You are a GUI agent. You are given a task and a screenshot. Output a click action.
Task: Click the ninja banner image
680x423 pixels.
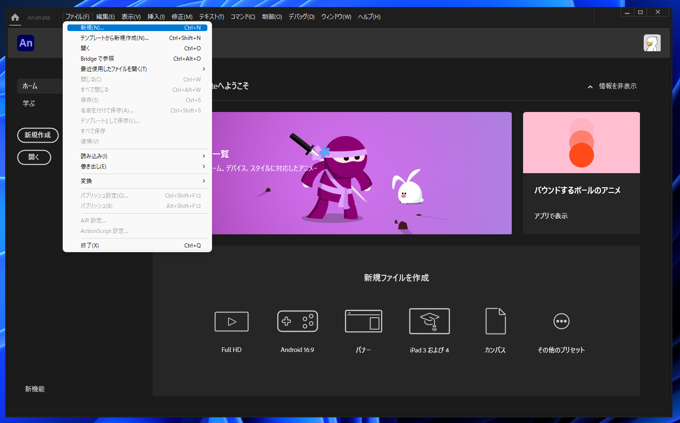[362, 173]
